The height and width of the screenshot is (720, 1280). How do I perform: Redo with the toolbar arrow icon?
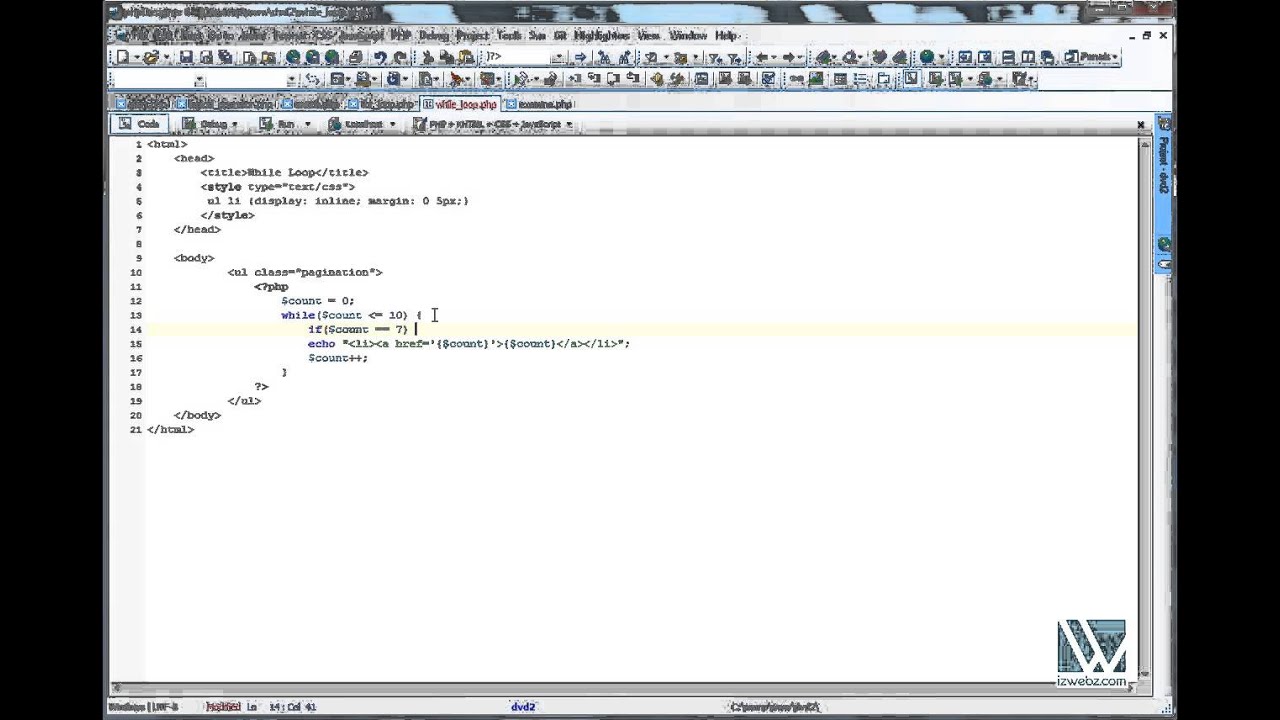click(400, 57)
